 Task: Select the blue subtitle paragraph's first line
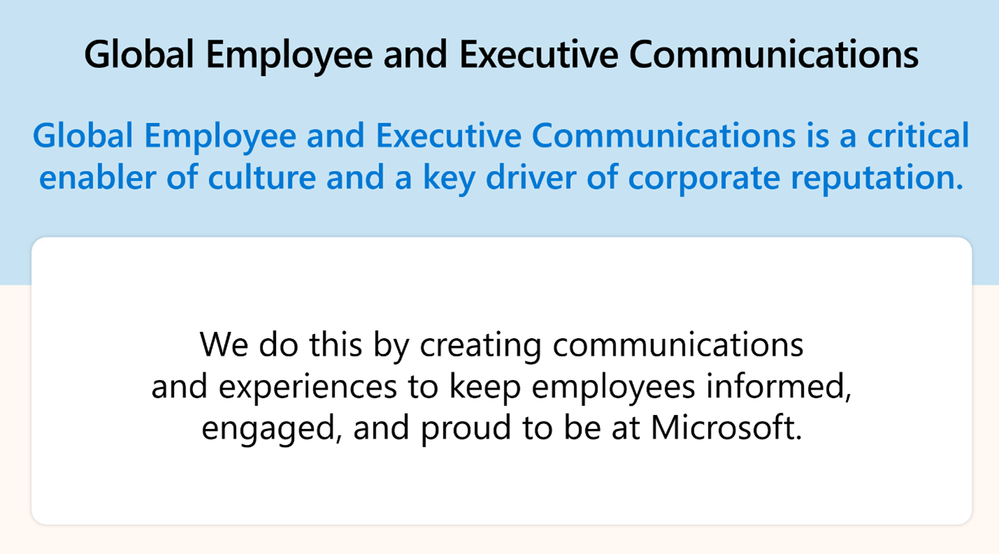pyautogui.click(x=501, y=136)
